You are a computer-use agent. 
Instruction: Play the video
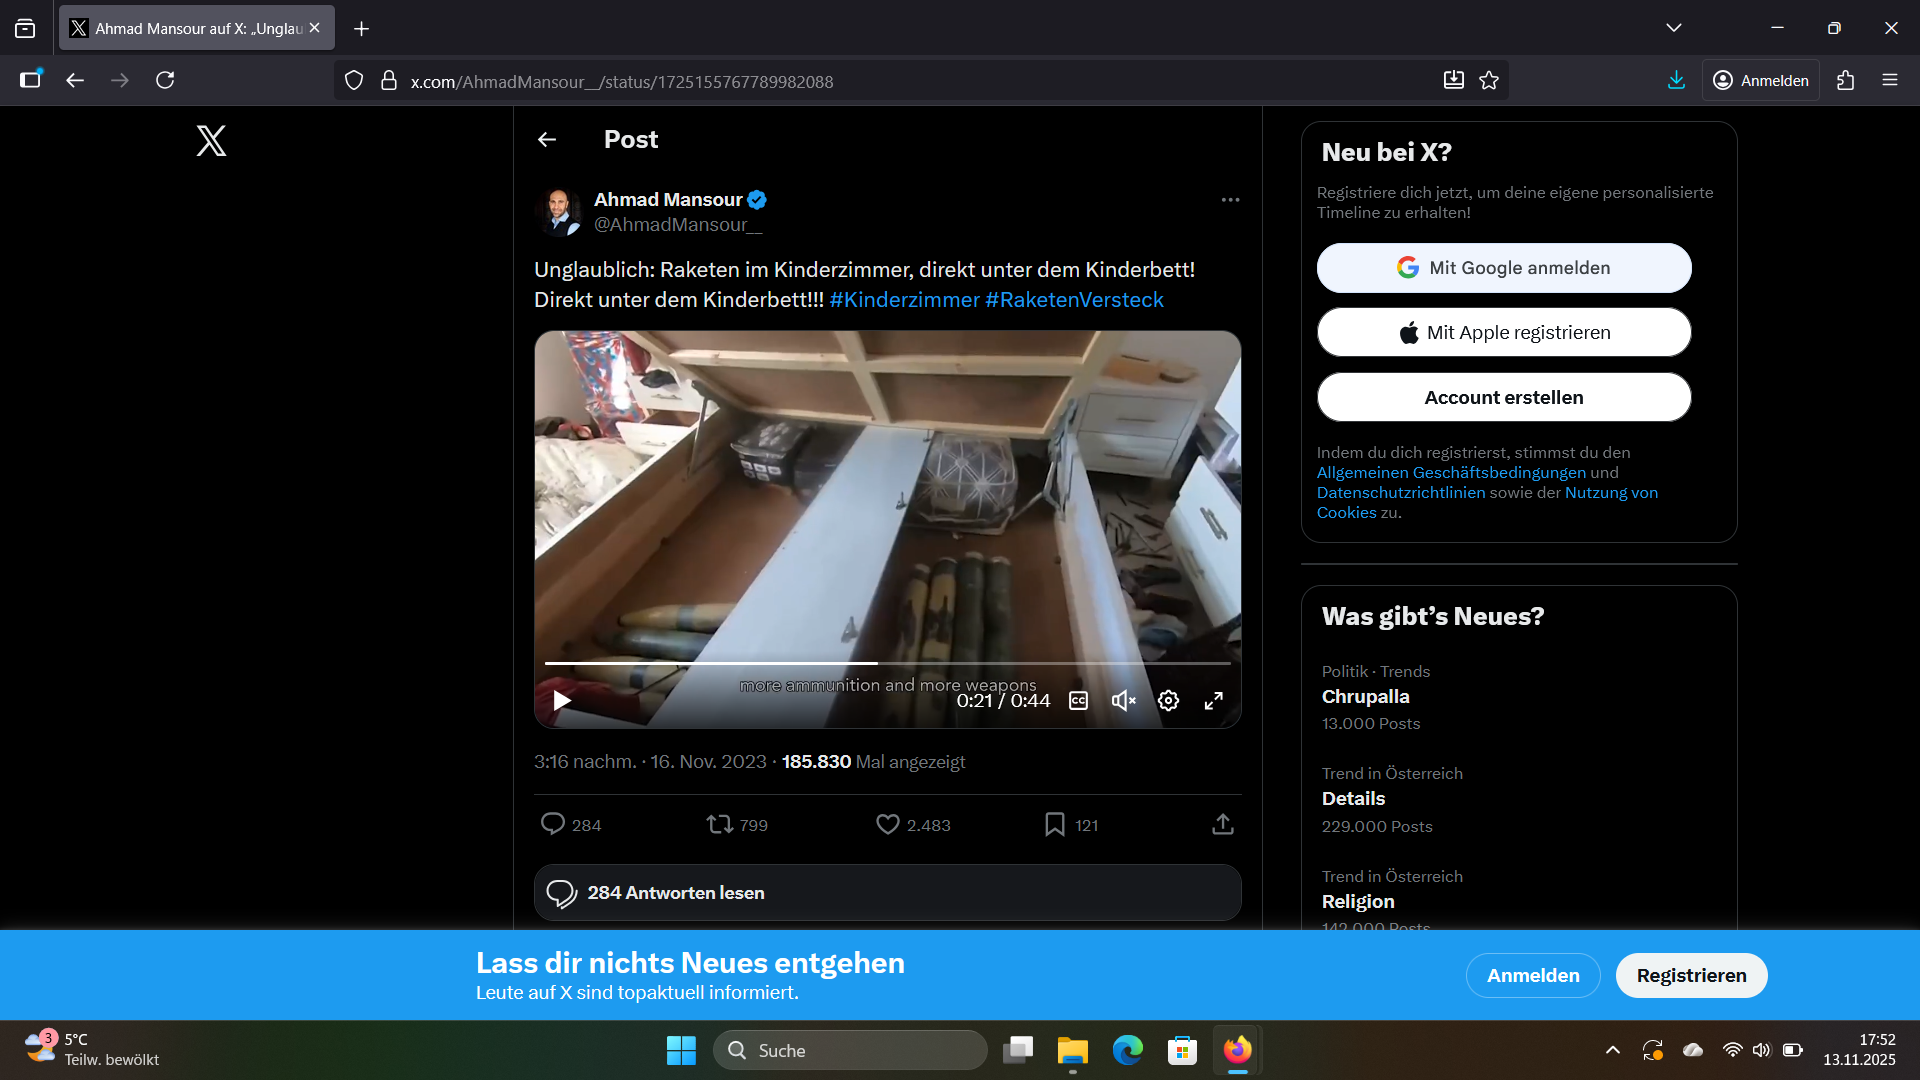pyautogui.click(x=562, y=701)
